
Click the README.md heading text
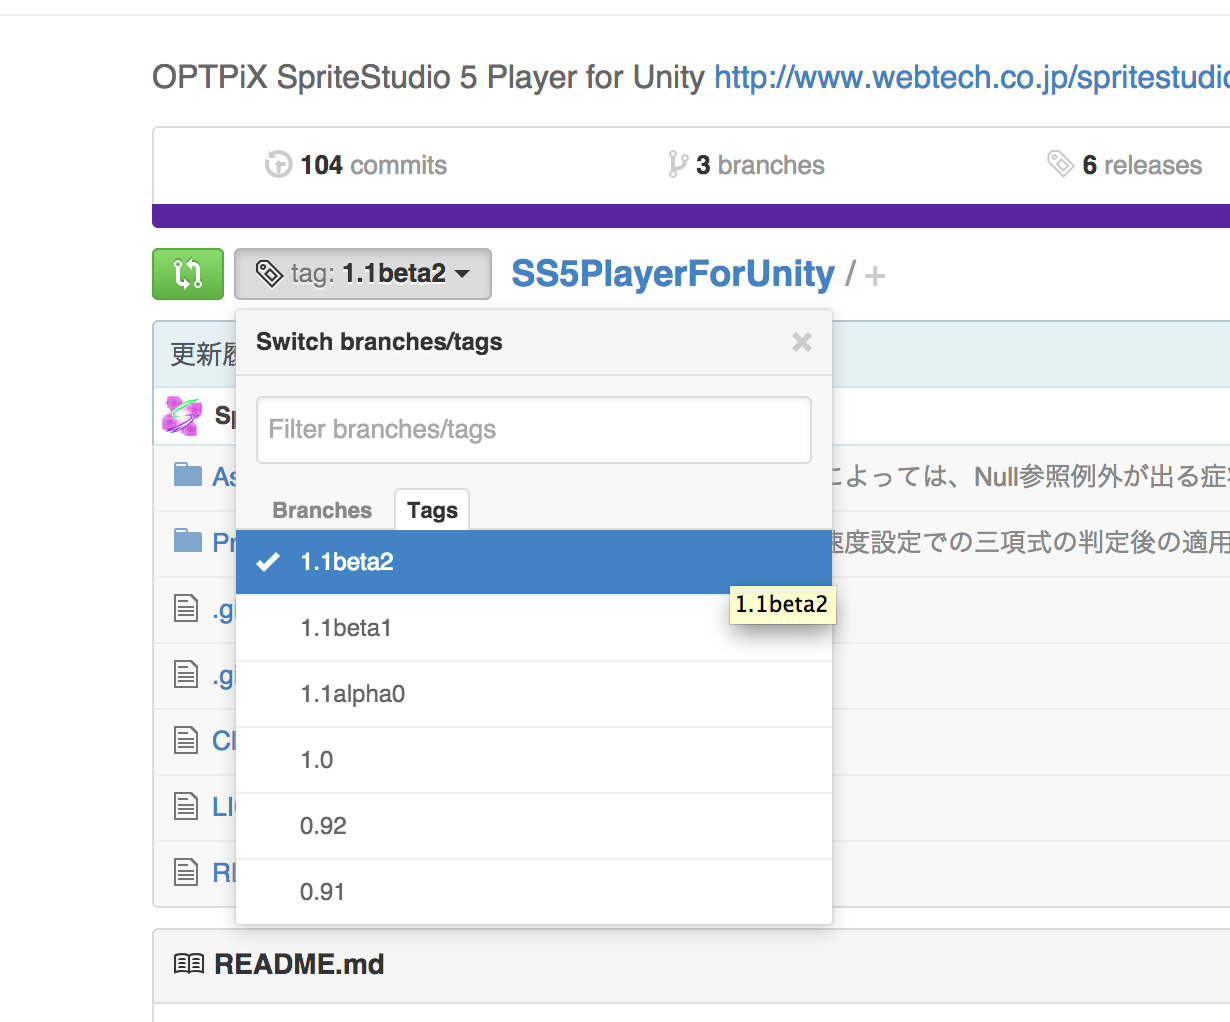coord(299,964)
